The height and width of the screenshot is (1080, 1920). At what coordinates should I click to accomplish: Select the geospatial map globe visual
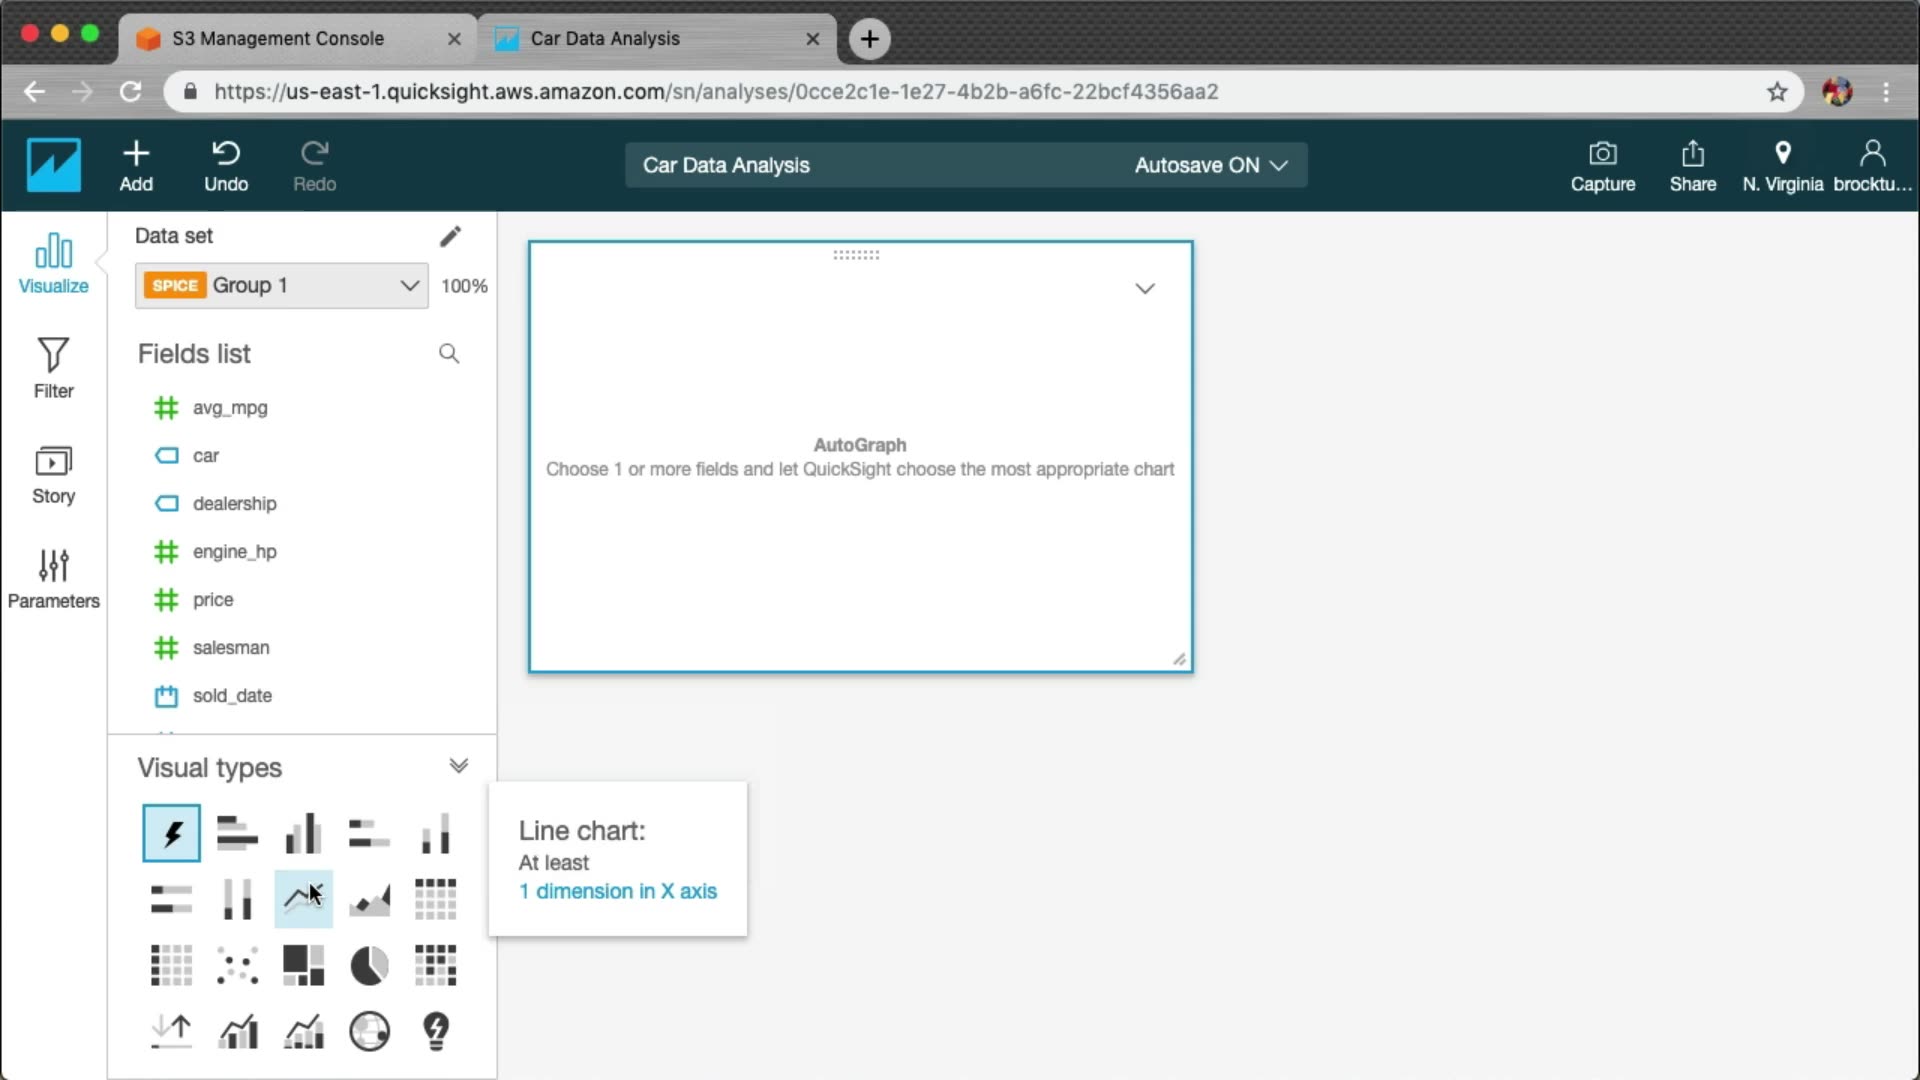(x=369, y=1031)
